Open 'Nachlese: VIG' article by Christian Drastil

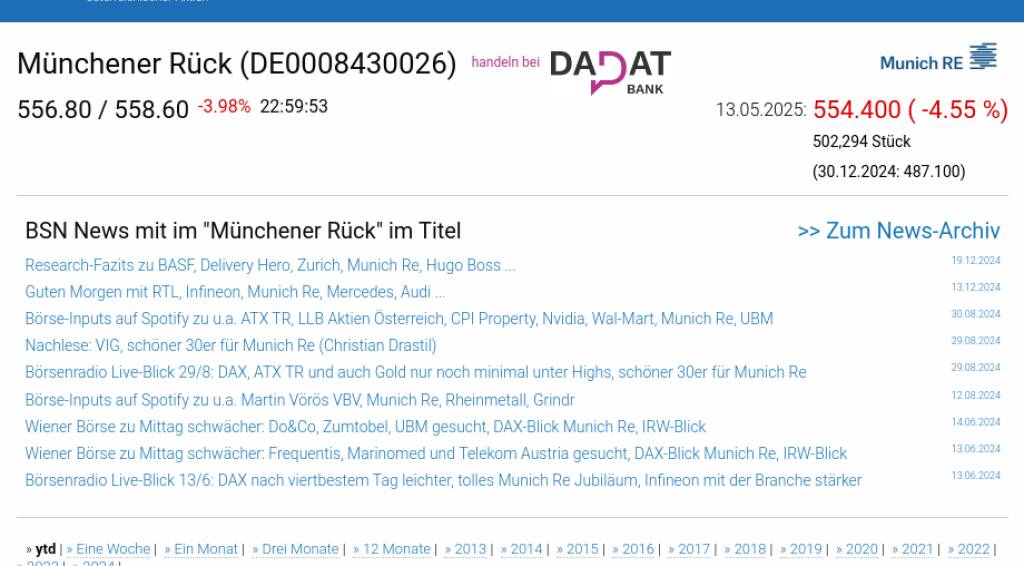(x=230, y=346)
